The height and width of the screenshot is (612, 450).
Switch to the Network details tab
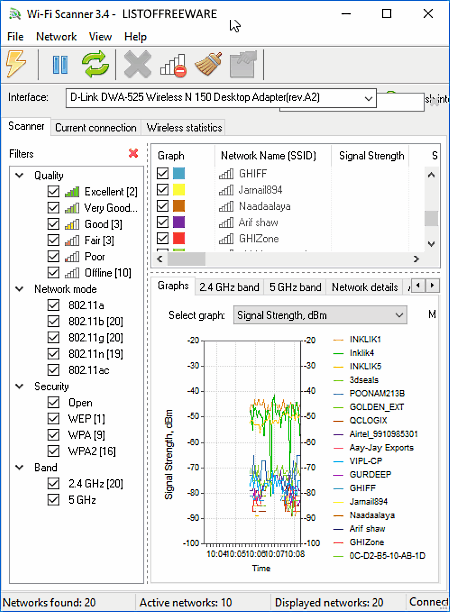click(x=365, y=287)
